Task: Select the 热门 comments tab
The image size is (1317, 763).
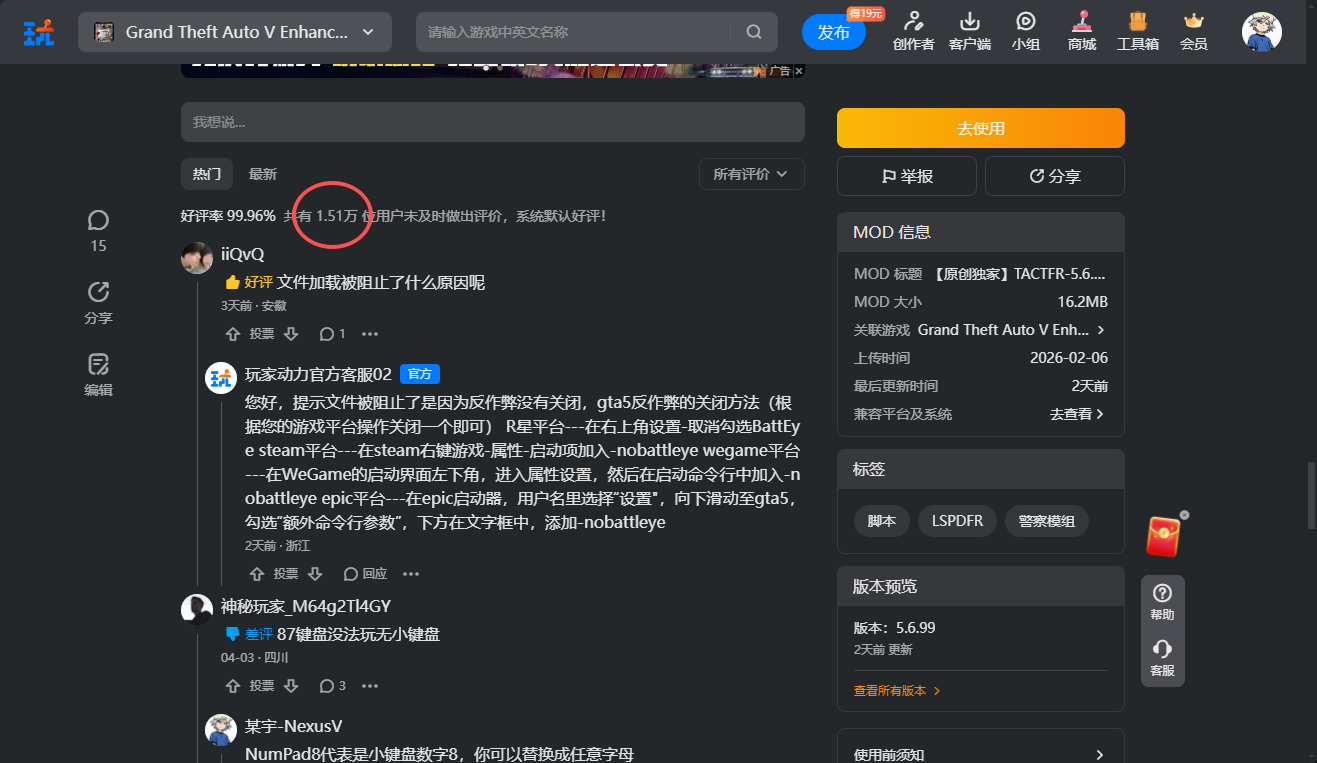Action: pyautogui.click(x=207, y=174)
